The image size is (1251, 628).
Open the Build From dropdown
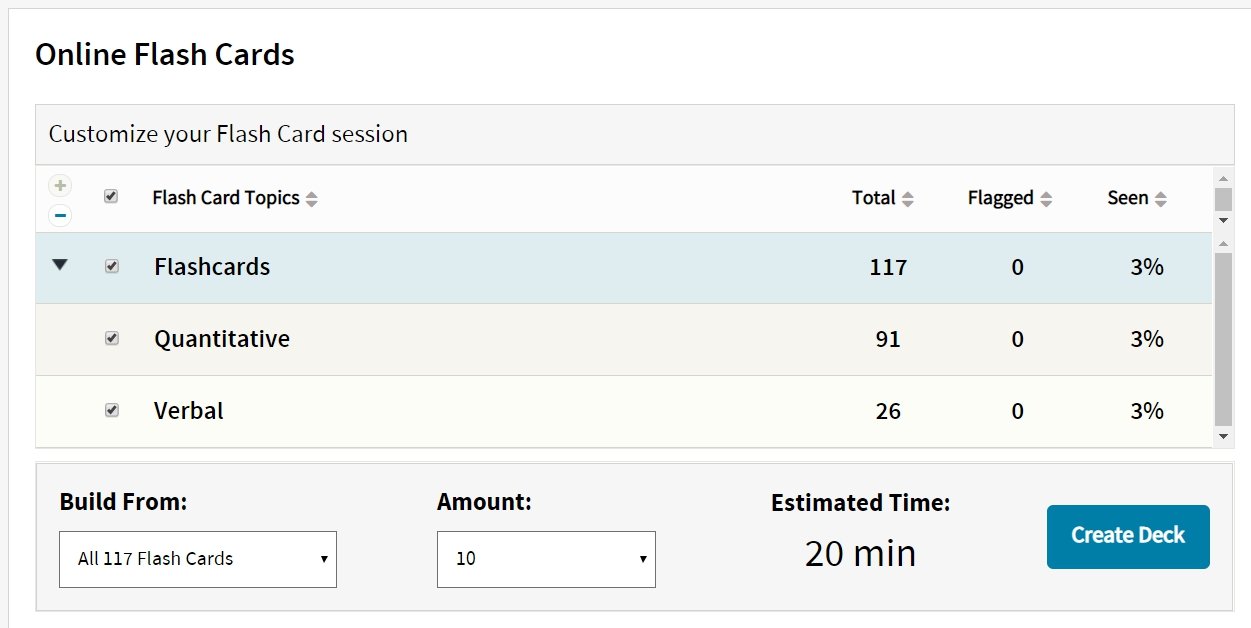point(198,559)
